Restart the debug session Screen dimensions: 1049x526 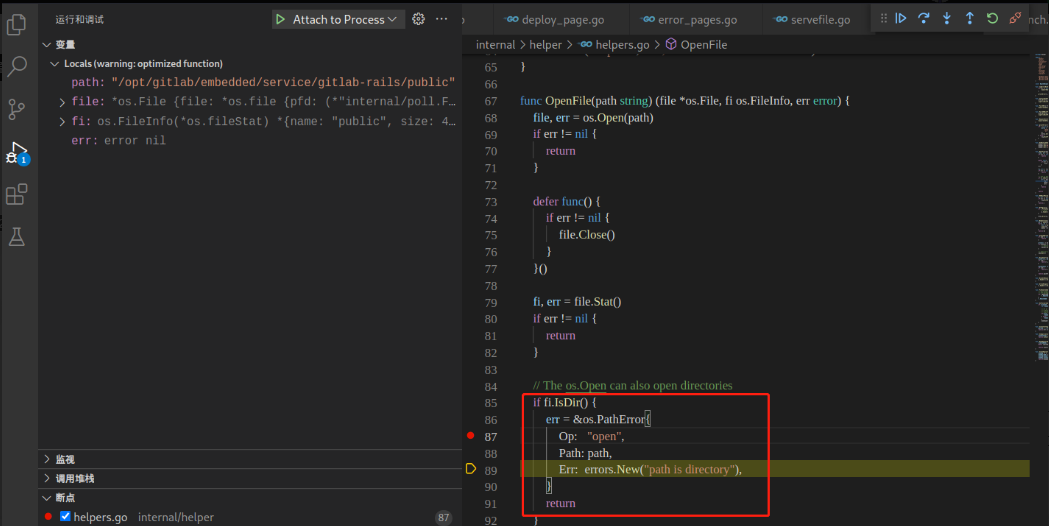tap(992, 18)
